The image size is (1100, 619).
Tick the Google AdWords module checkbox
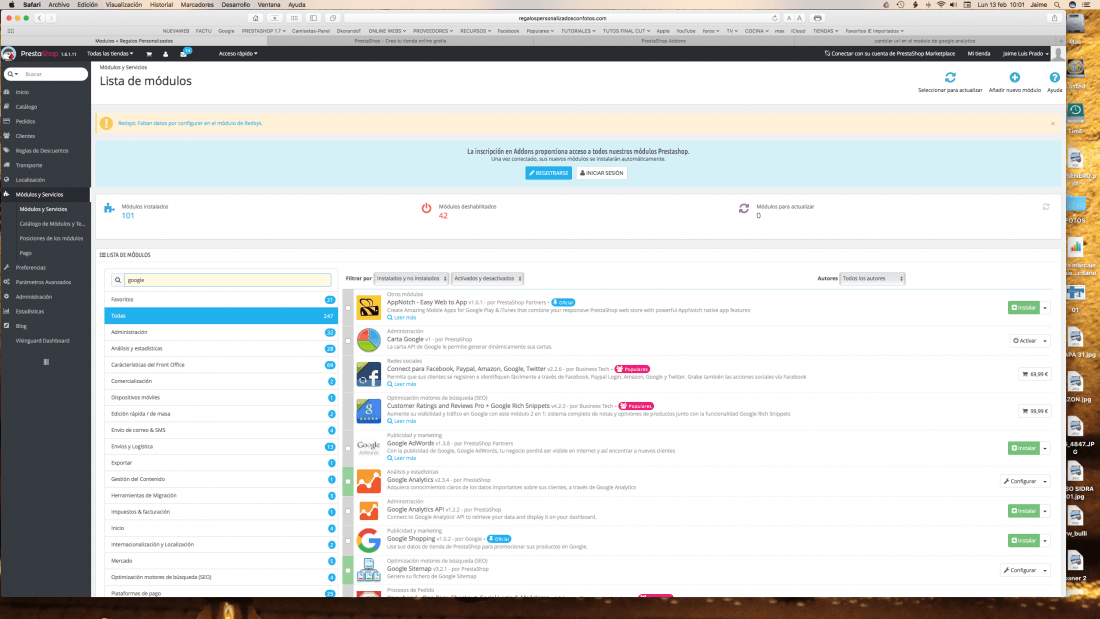coord(348,448)
